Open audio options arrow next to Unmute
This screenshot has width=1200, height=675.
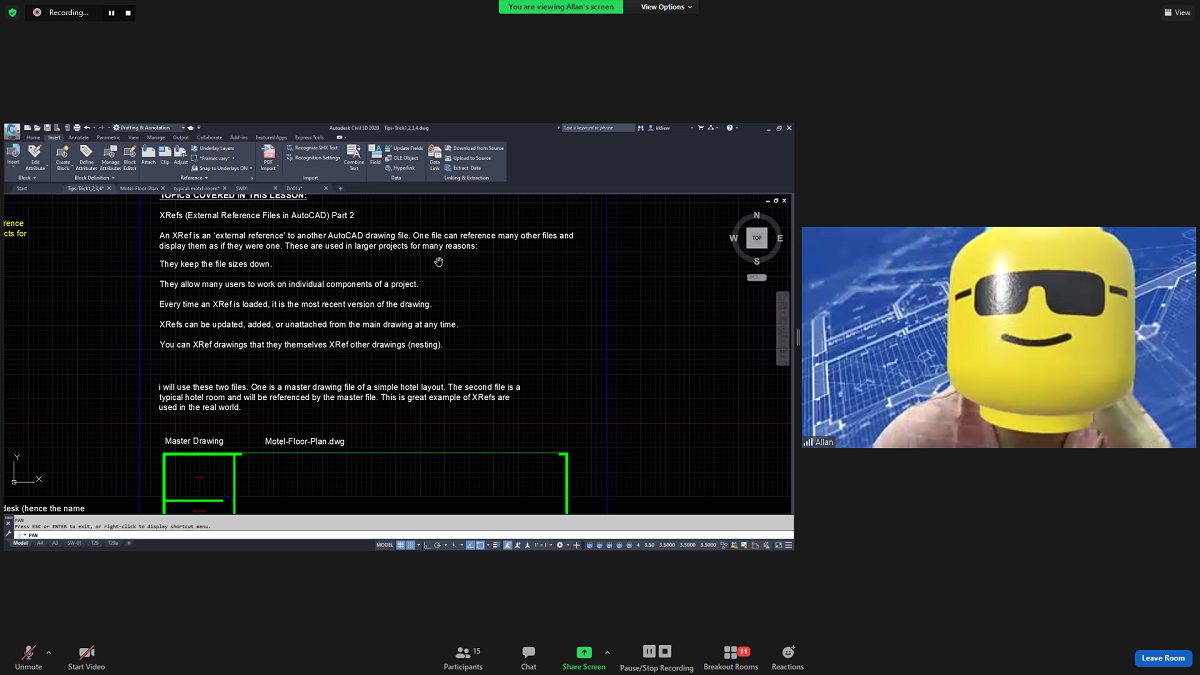click(48, 652)
